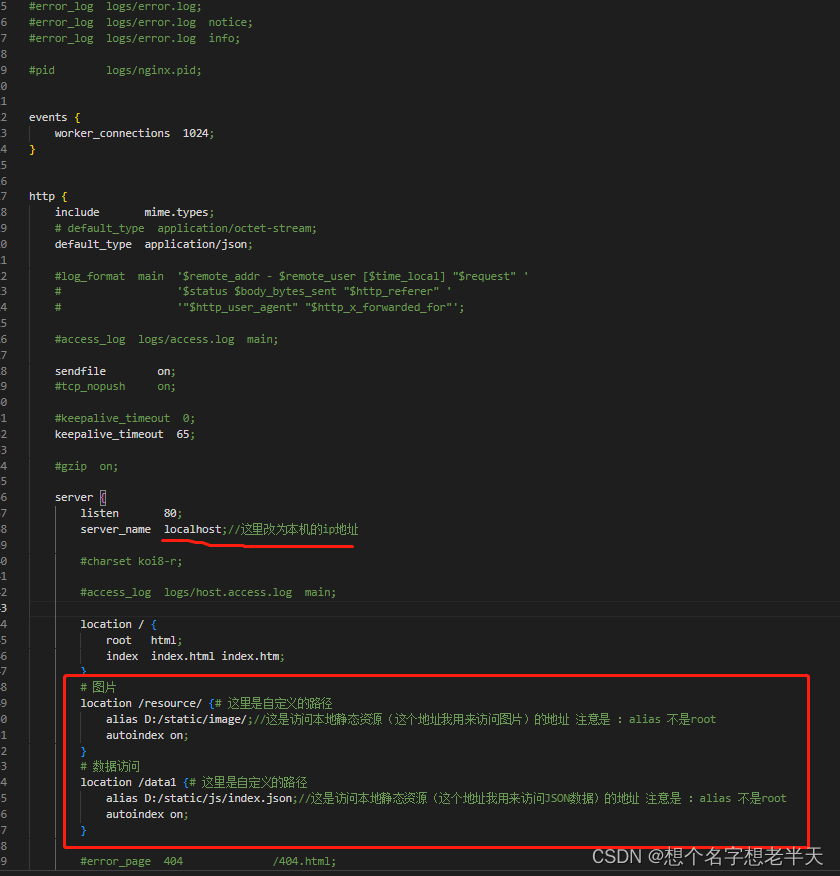Screen dimensions: 840x876
Task: Click 'localhost' in server_name line
Action: point(193,529)
